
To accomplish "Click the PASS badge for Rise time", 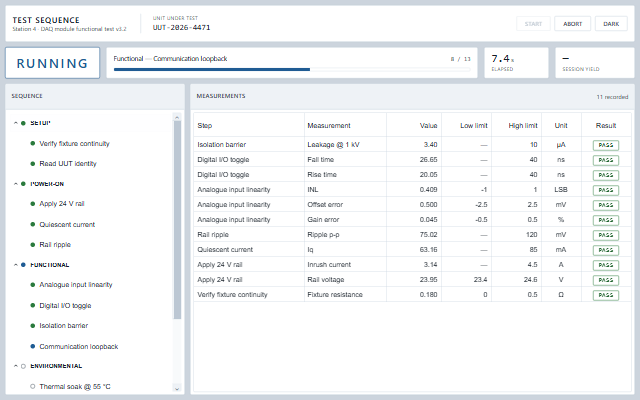I will pyautogui.click(x=606, y=175).
